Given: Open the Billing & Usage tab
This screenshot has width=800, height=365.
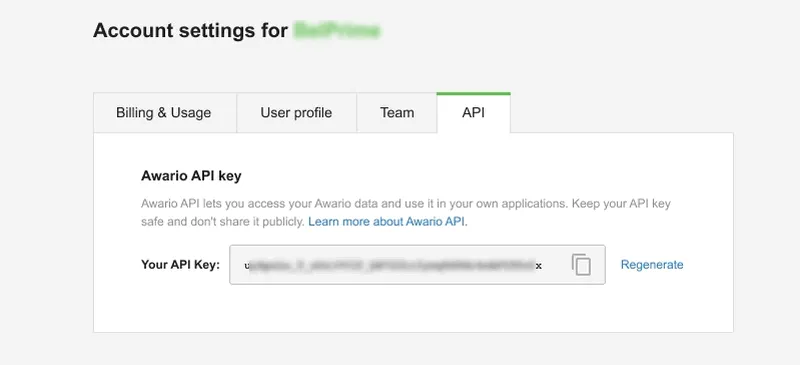Looking at the screenshot, I should [164, 113].
